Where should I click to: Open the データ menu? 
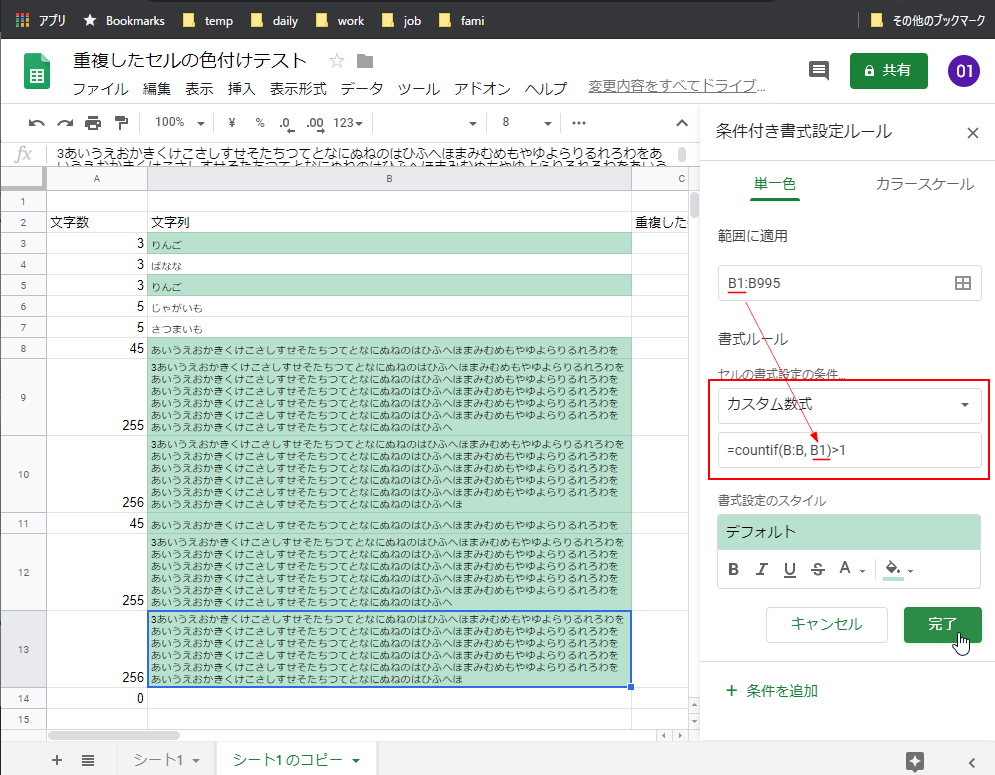coord(361,88)
